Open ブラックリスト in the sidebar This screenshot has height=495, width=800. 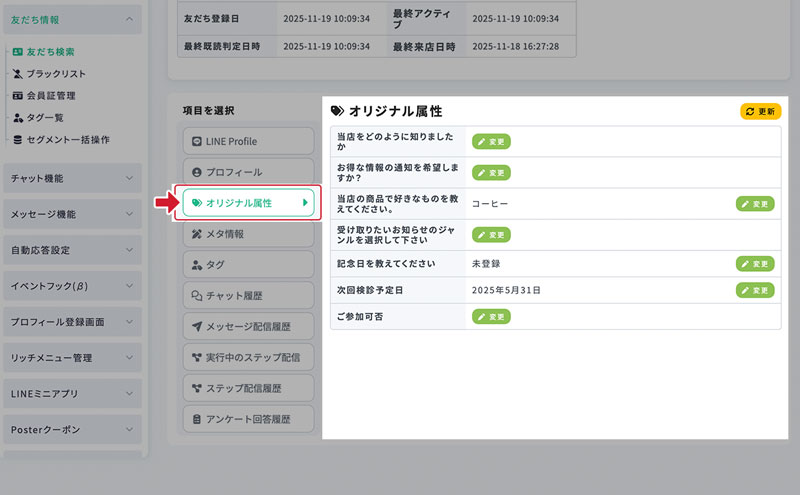coord(55,74)
